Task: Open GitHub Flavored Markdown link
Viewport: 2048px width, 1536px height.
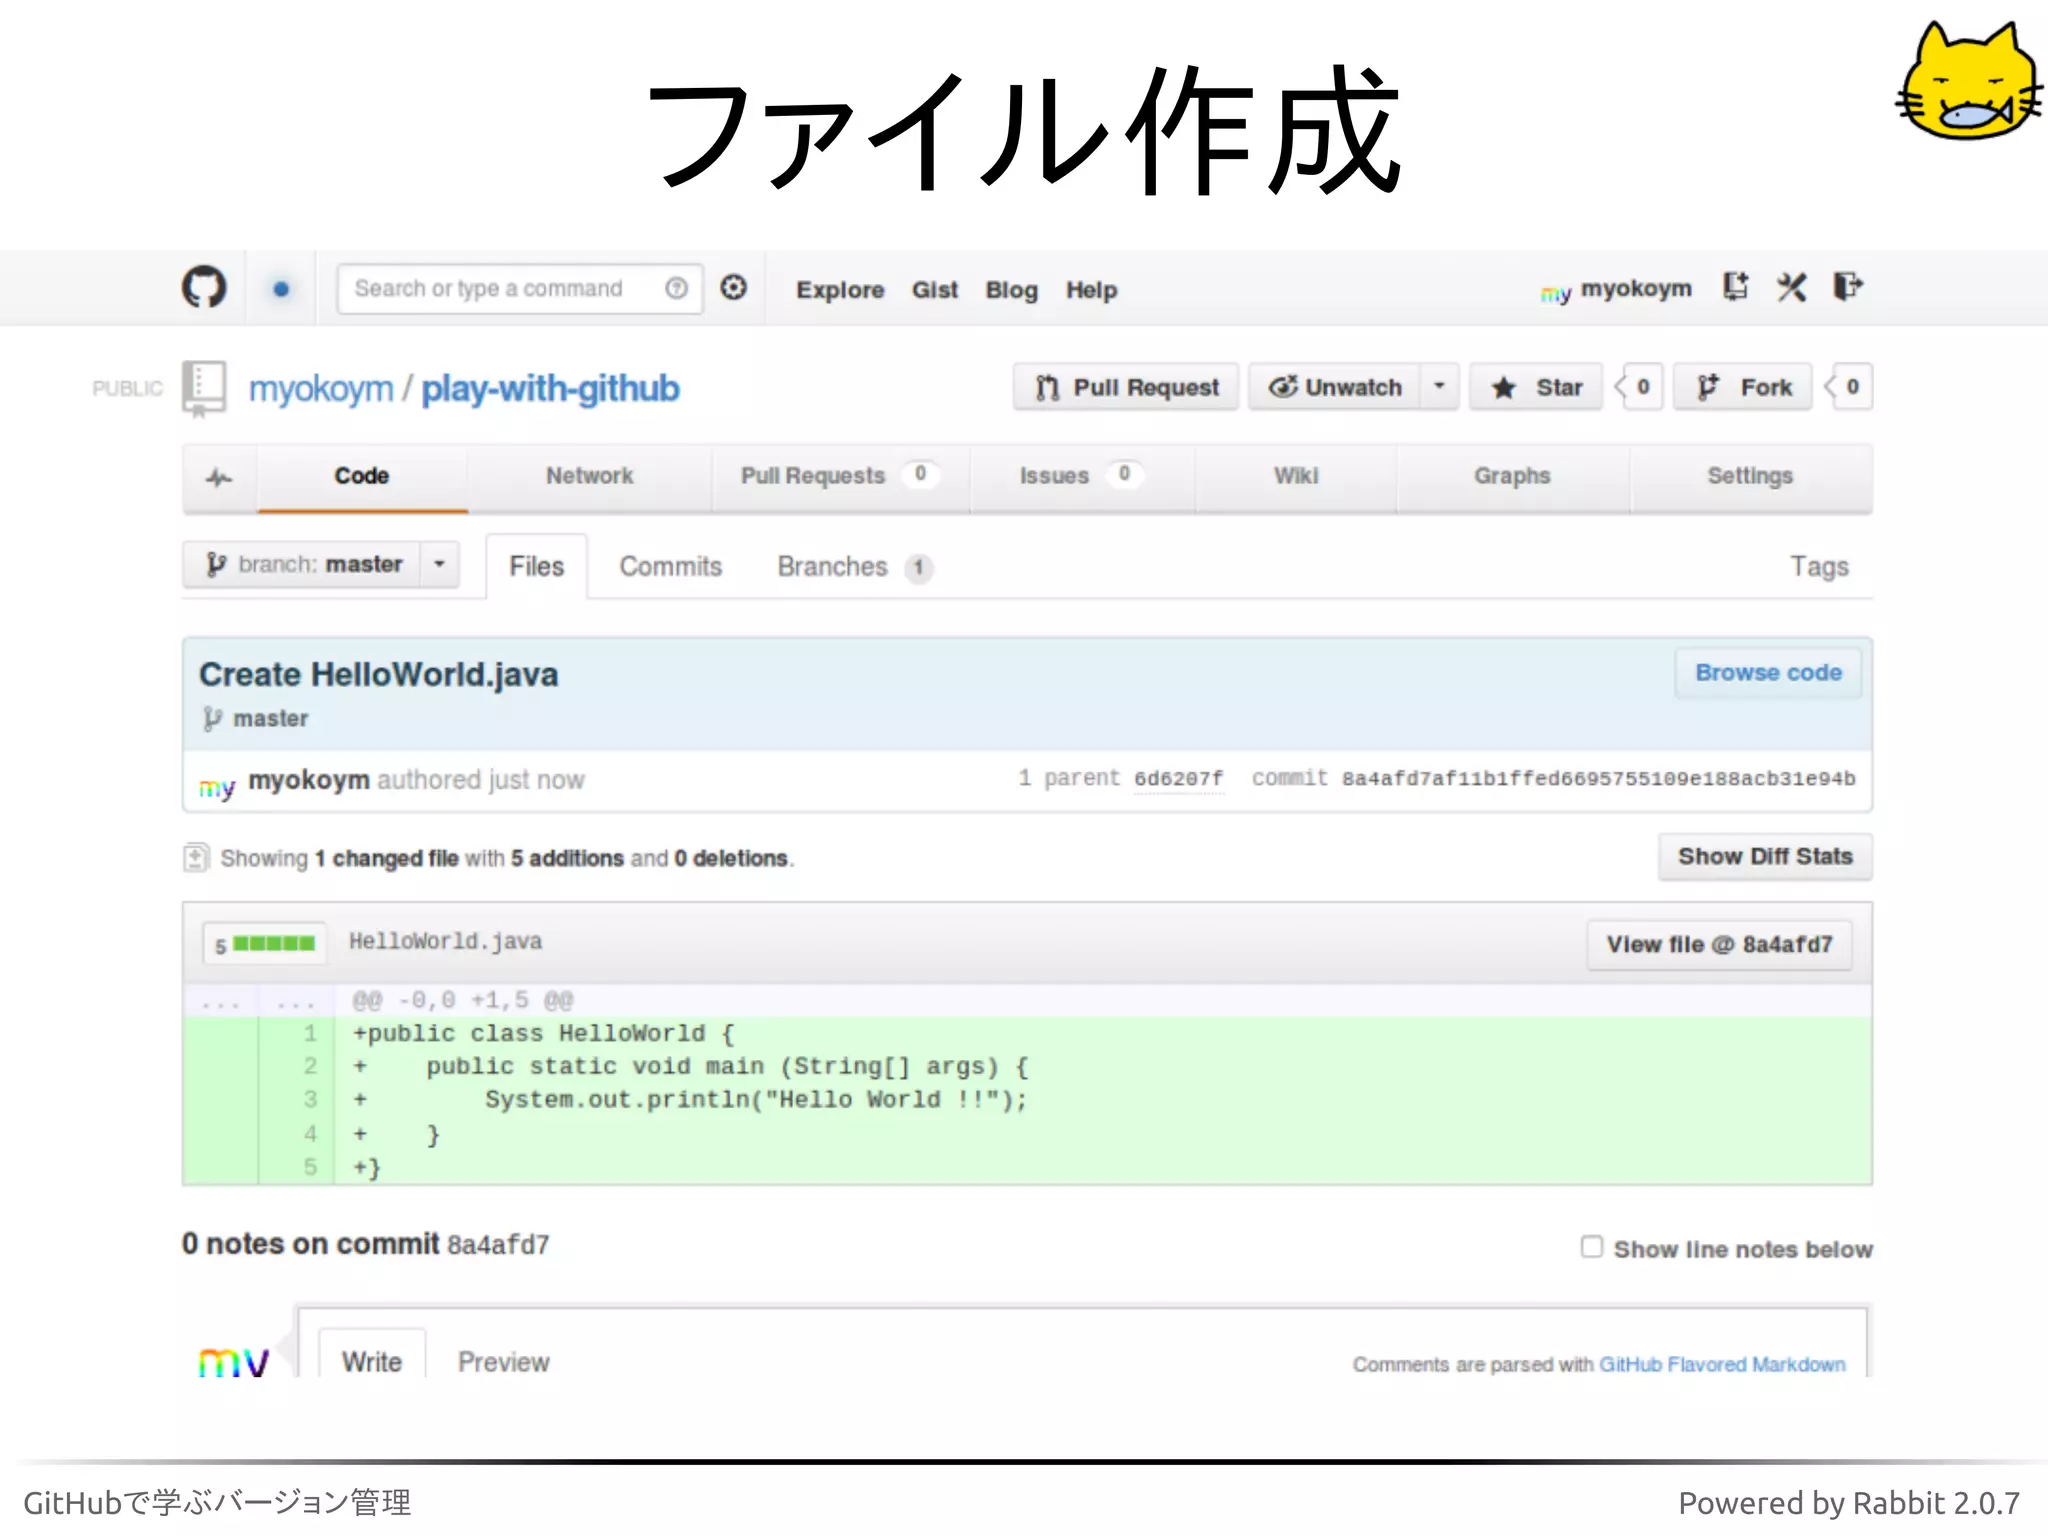Action: 1722,1364
